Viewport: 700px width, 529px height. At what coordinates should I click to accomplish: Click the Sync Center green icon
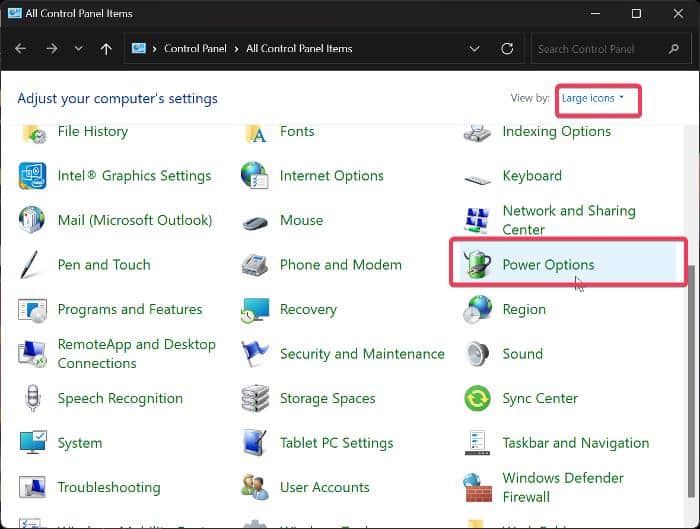[477, 398]
